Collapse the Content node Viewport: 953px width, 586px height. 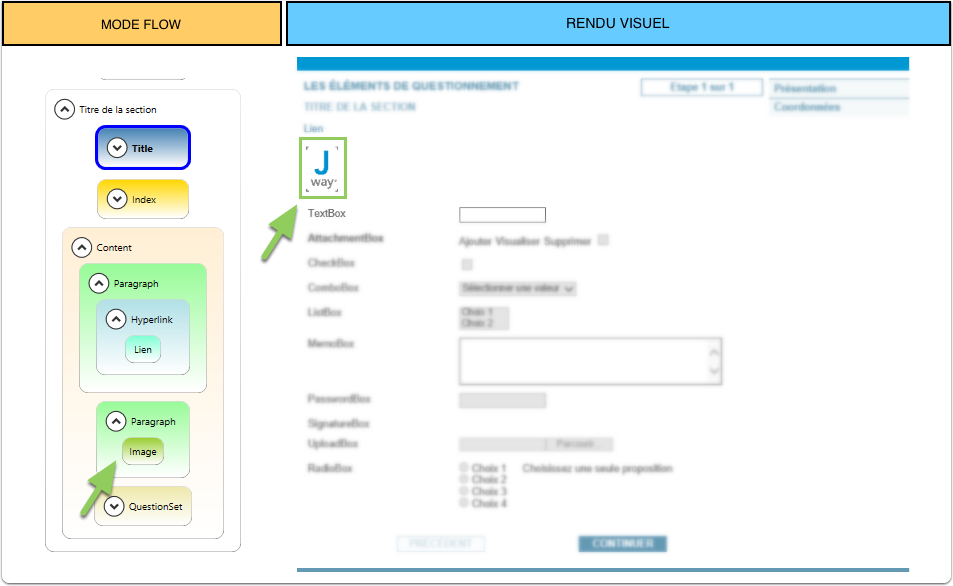coord(81,247)
